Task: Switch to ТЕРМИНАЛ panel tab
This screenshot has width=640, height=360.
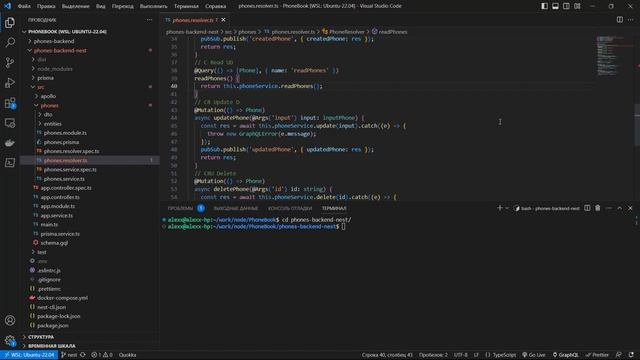Action: (334, 209)
